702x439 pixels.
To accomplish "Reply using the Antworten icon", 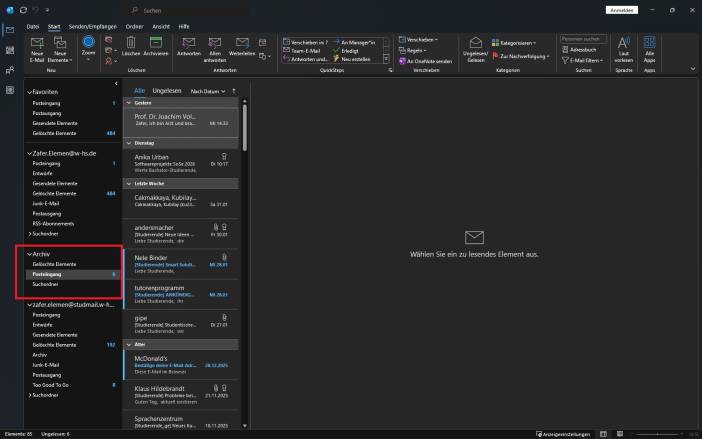I will (x=188, y=43).
